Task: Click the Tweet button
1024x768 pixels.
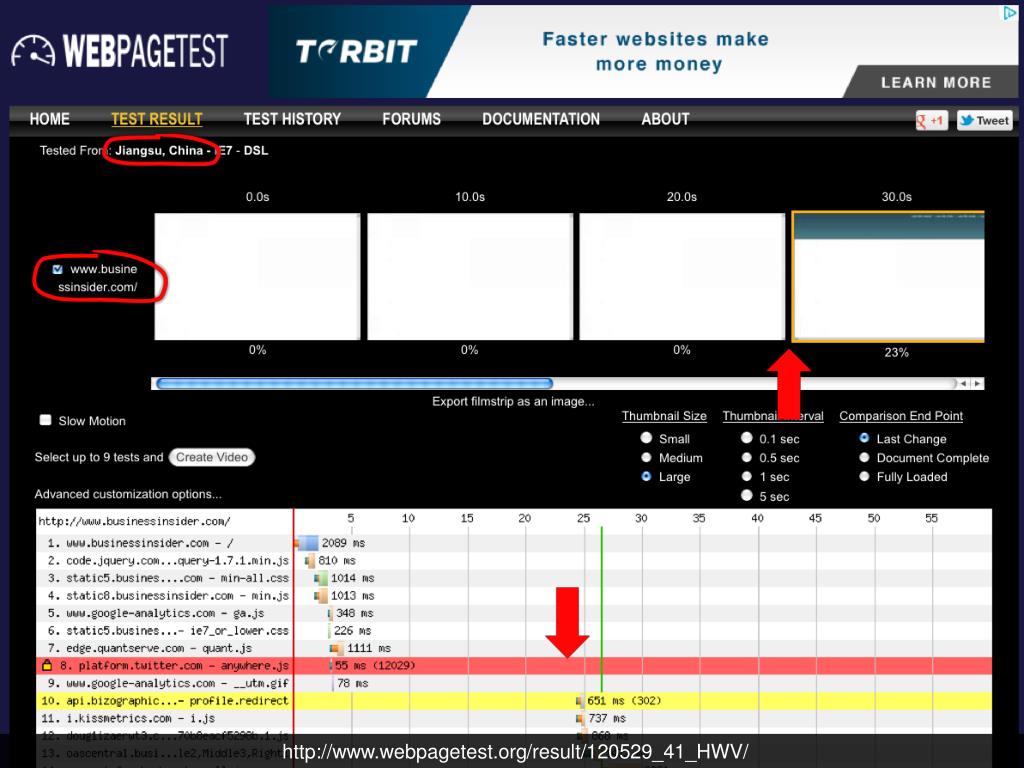Action: click(985, 120)
